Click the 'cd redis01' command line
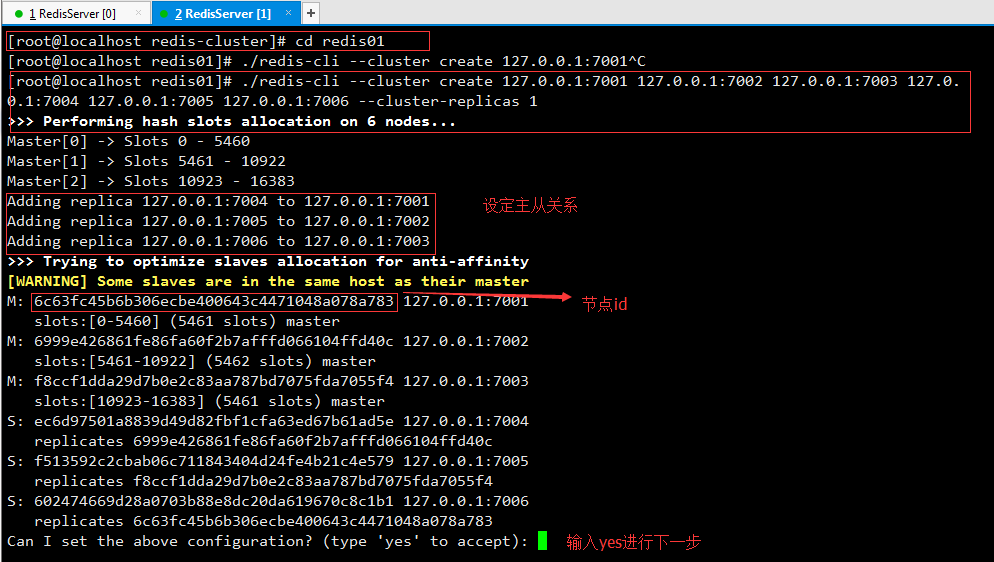 point(196,41)
